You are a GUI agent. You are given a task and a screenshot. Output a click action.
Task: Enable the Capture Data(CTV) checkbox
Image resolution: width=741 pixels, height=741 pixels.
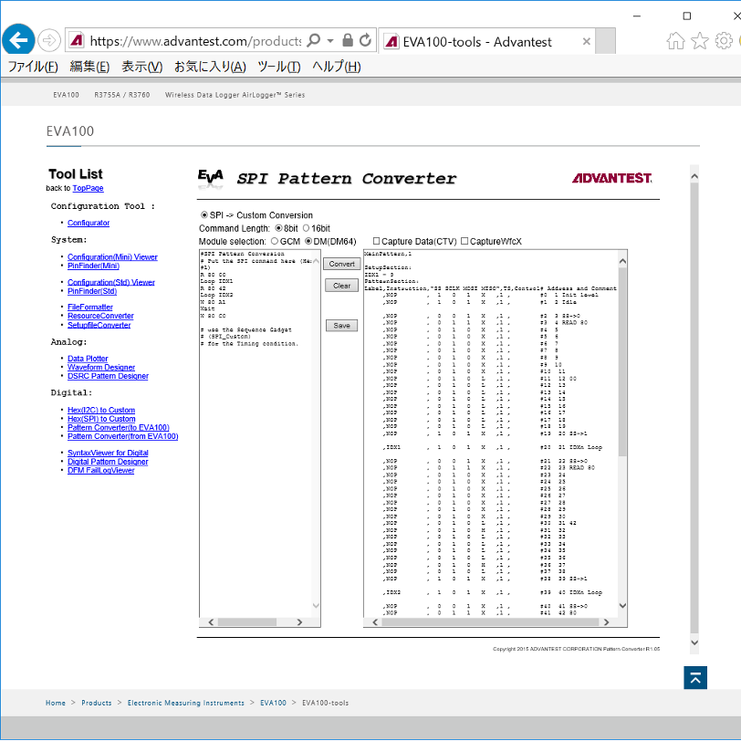click(x=376, y=241)
